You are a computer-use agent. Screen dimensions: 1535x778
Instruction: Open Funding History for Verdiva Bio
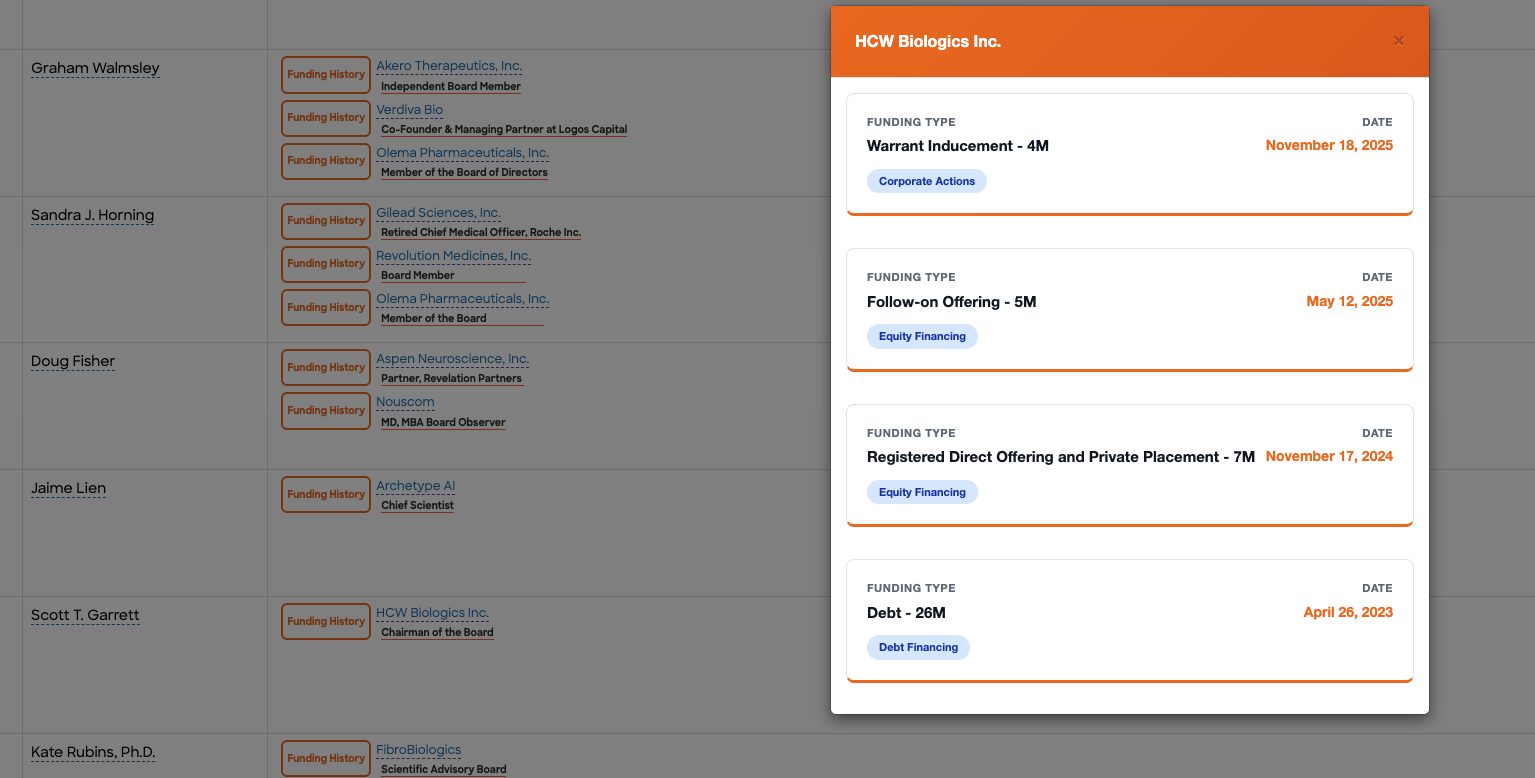click(326, 118)
